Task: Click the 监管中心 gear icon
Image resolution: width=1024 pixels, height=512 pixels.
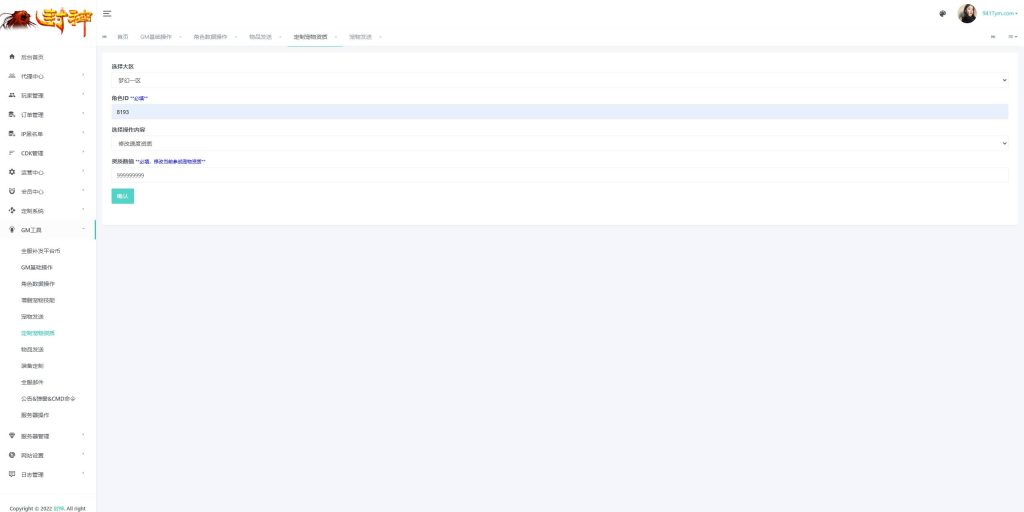Action: 12,172
